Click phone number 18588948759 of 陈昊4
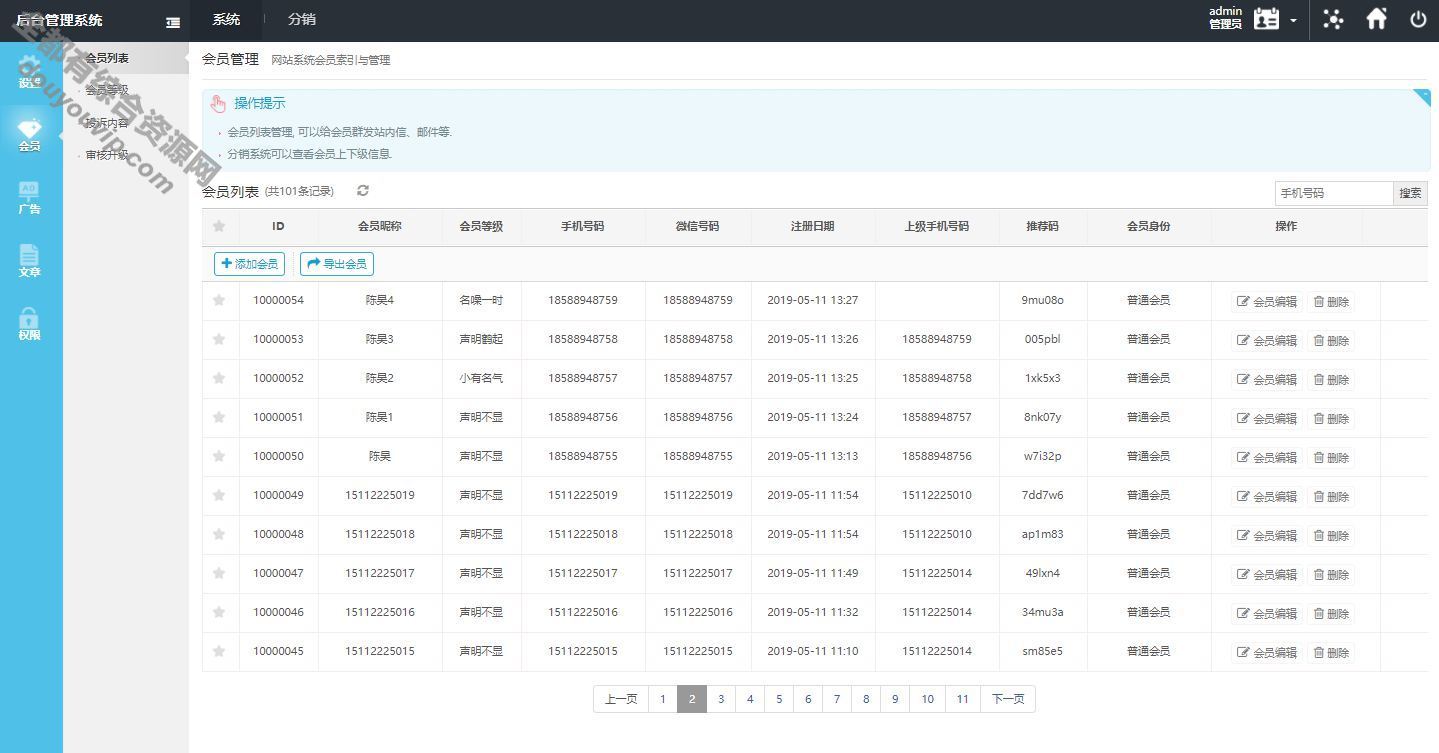The height and width of the screenshot is (753, 1439). (583, 300)
